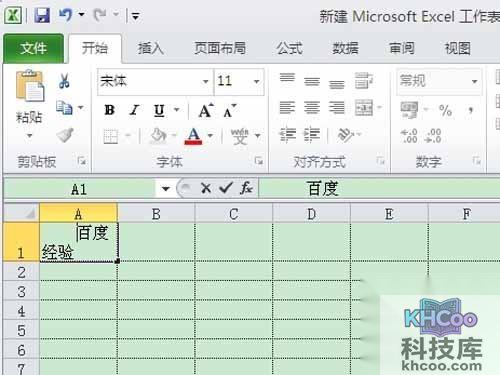Apply the red Font Color A
The height and width of the screenshot is (375, 500).
(193, 136)
